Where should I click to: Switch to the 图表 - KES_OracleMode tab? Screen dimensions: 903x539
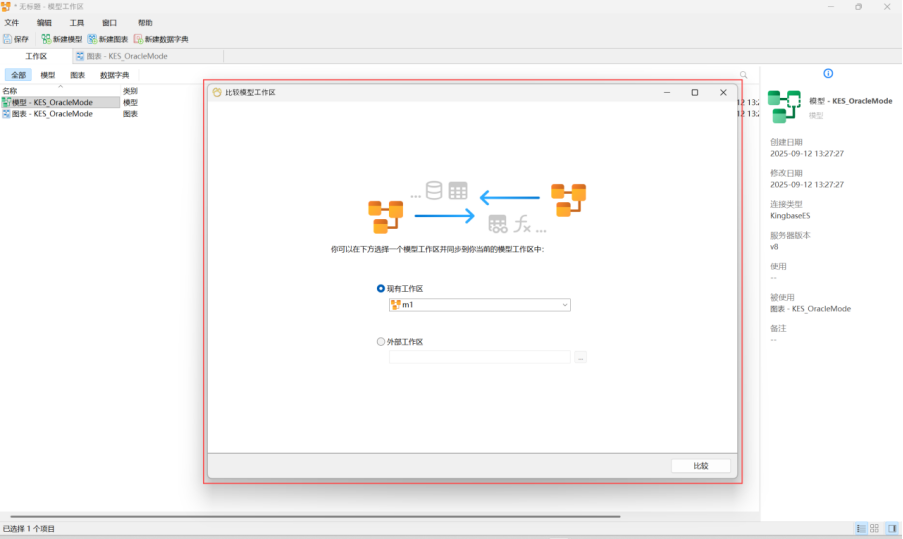tap(125, 56)
